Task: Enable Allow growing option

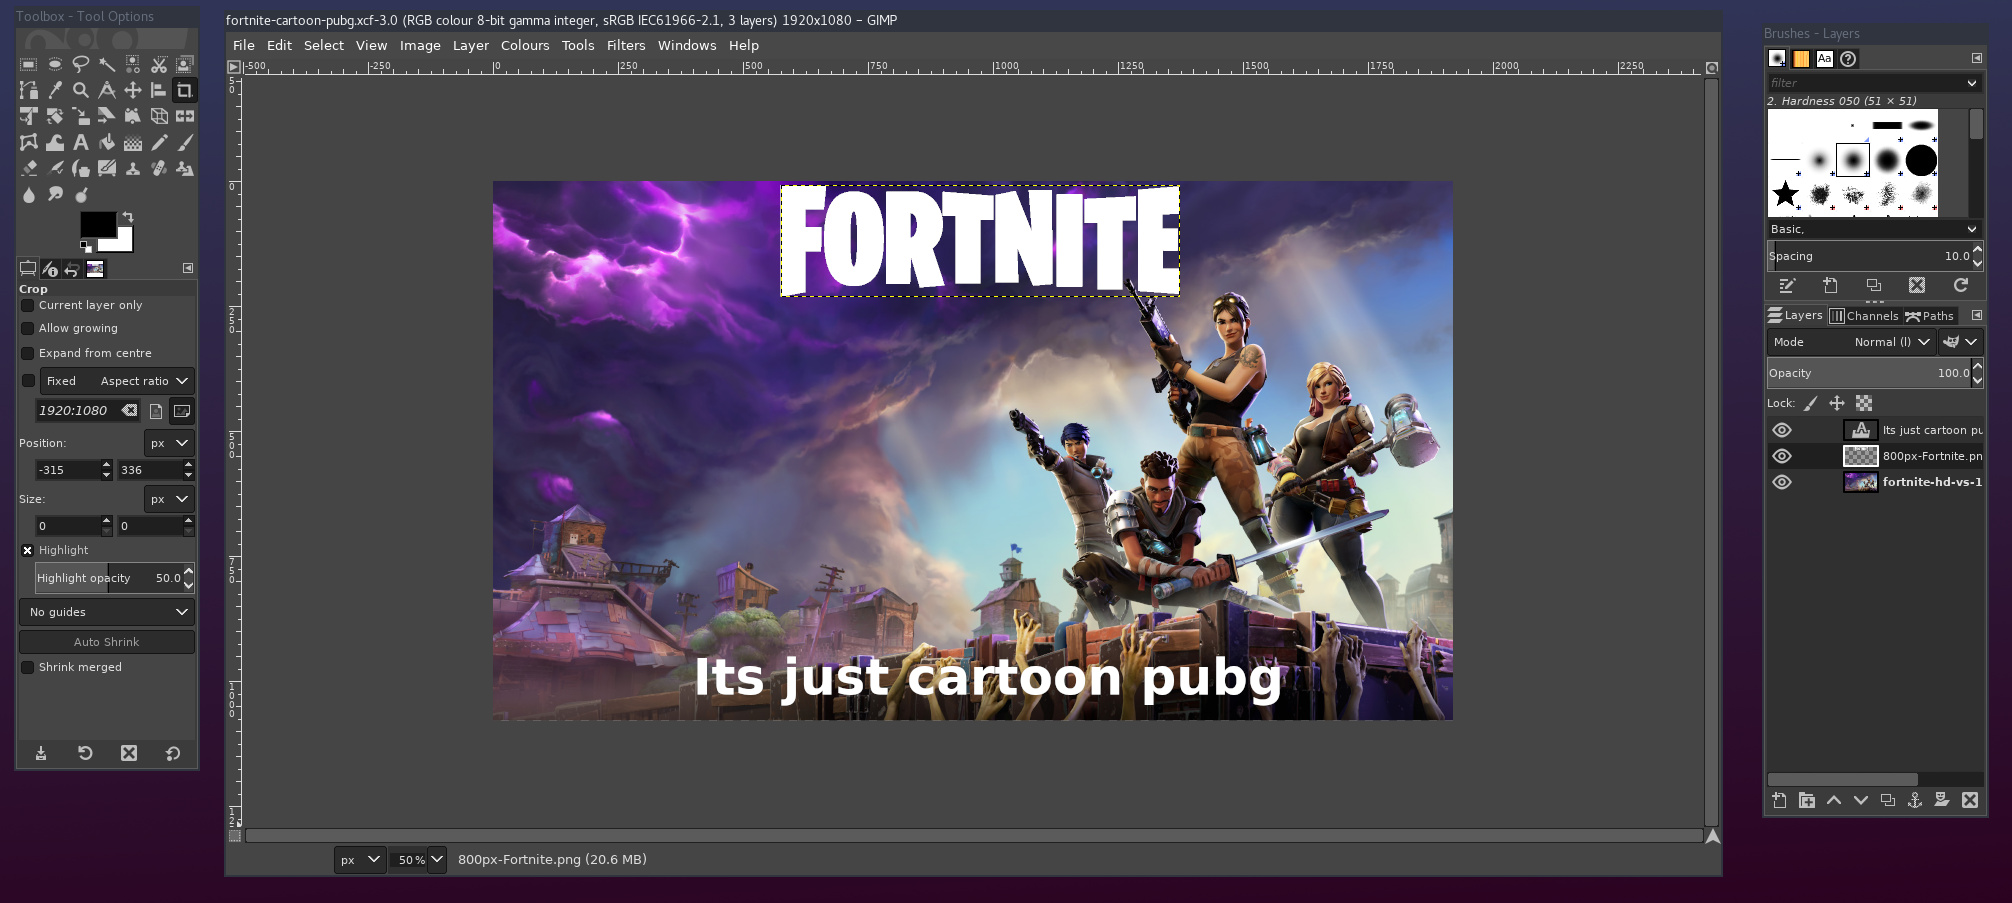Action: [x=28, y=328]
